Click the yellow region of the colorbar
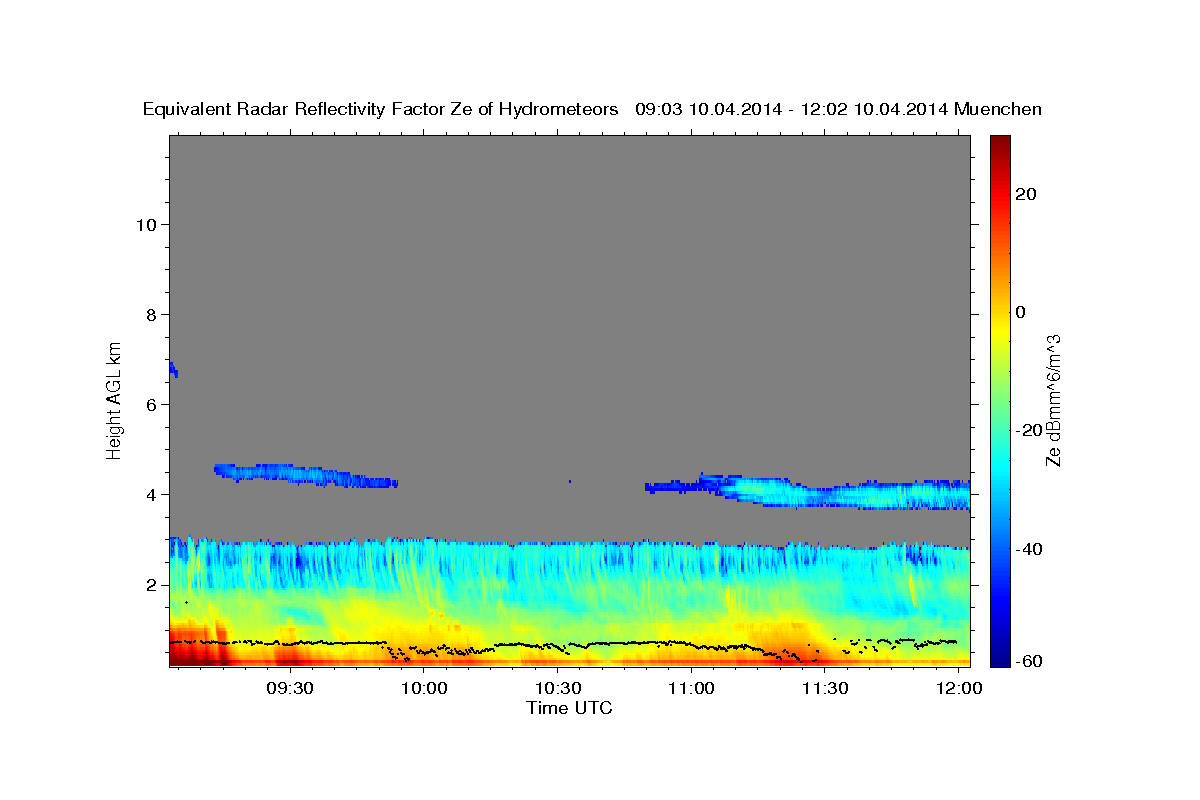Screen dimensions: 1200x800 point(999,330)
